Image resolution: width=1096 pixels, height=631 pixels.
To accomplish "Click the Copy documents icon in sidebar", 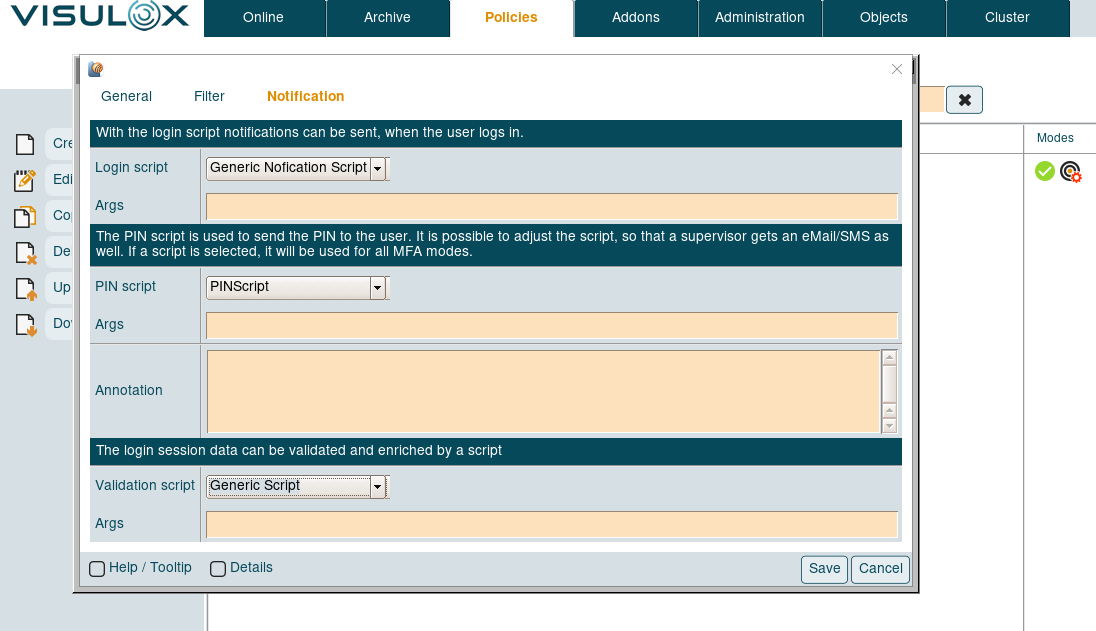I will [x=25, y=216].
